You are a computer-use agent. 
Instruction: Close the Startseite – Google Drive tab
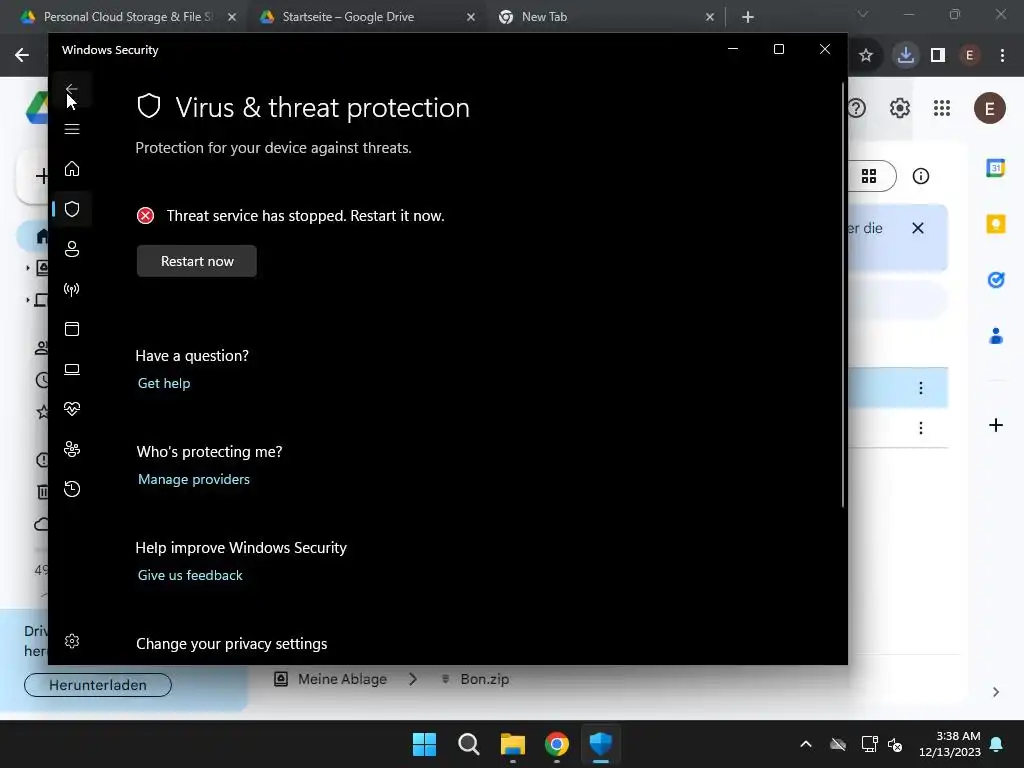(471, 18)
